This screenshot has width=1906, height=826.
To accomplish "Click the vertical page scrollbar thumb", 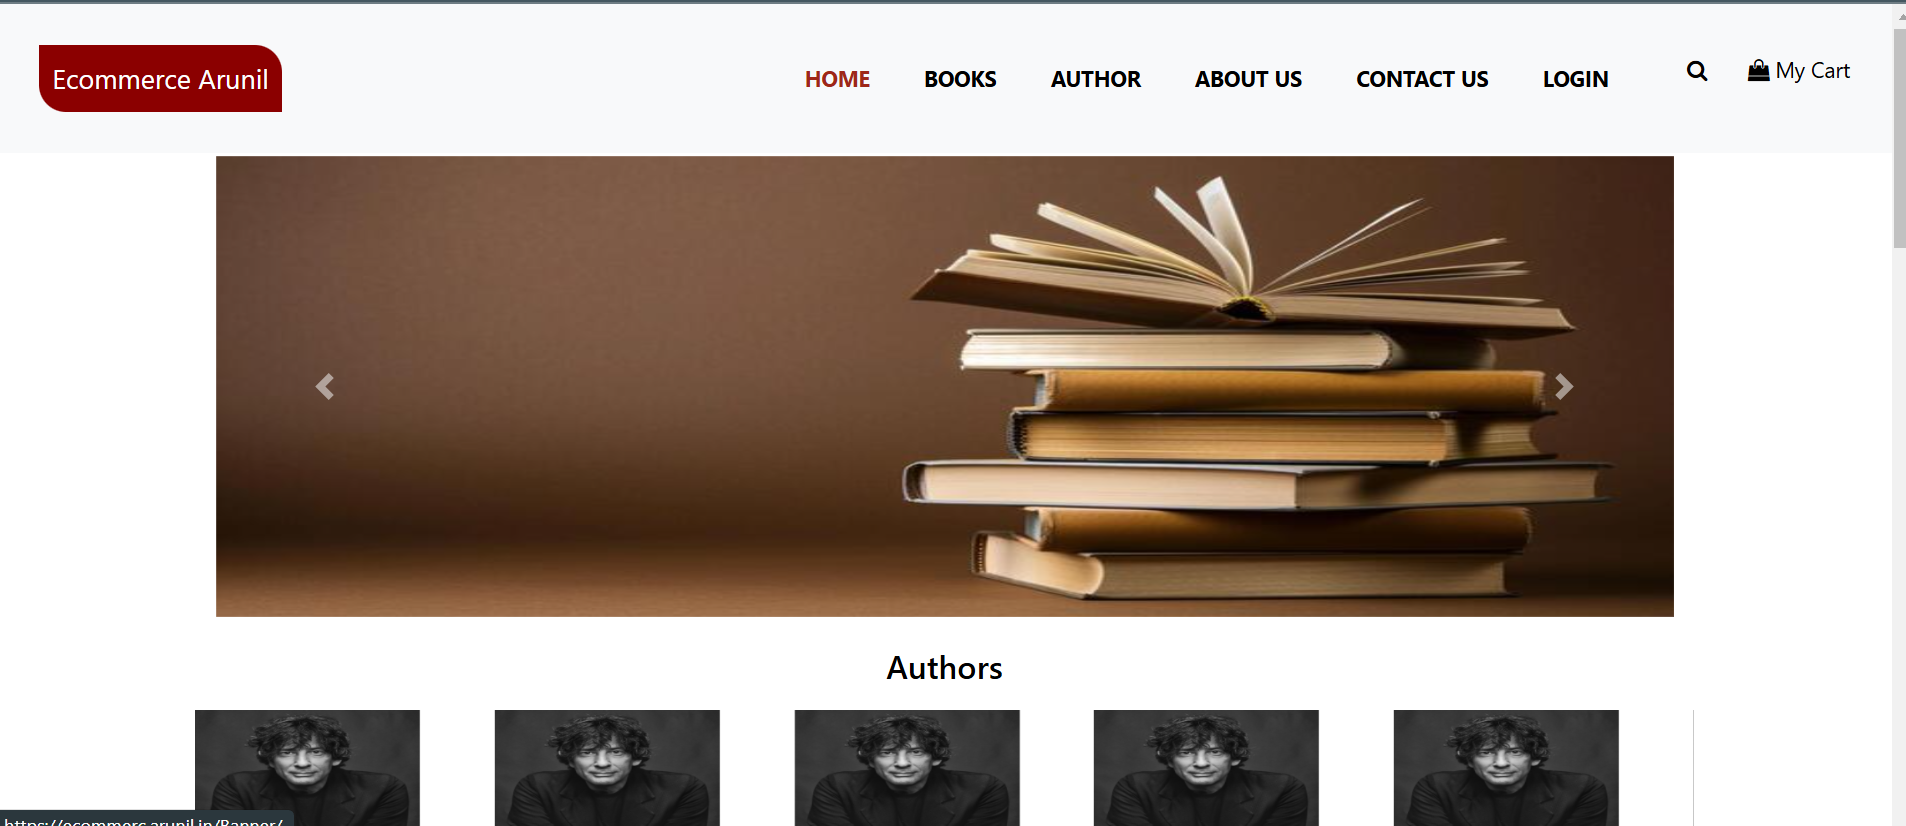I will pos(1899,138).
